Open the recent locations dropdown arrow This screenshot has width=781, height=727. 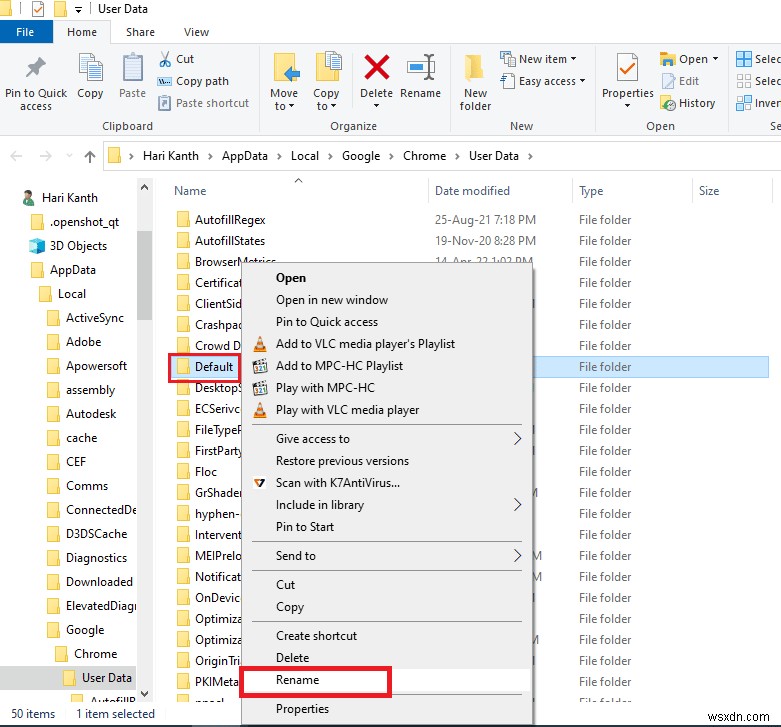pos(69,156)
